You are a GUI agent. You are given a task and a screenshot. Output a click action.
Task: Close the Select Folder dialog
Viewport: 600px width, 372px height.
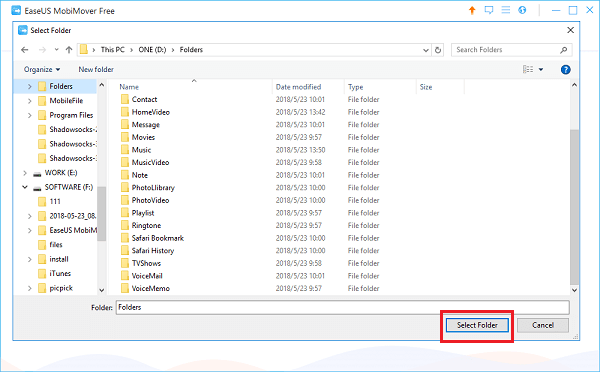tap(570, 30)
